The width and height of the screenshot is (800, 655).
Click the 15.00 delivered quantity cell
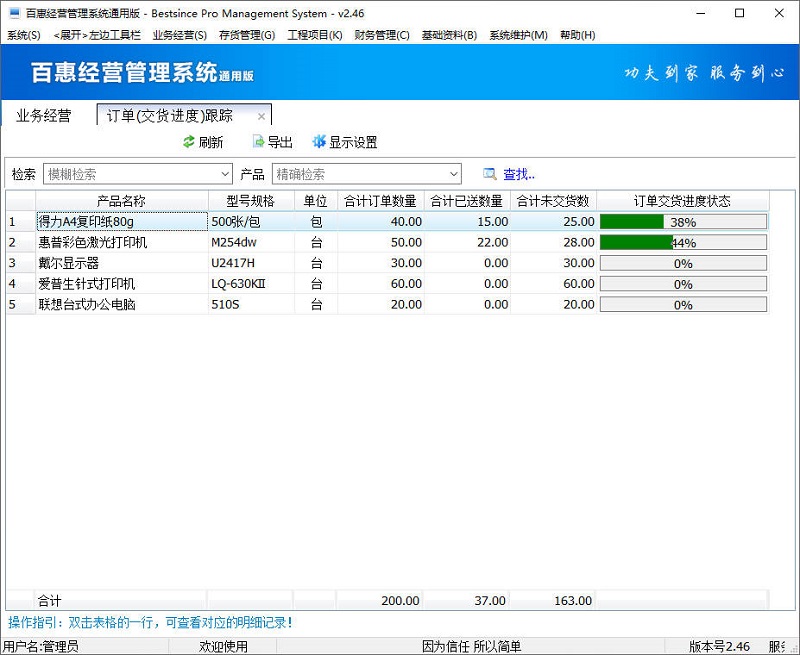coord(467,222)
